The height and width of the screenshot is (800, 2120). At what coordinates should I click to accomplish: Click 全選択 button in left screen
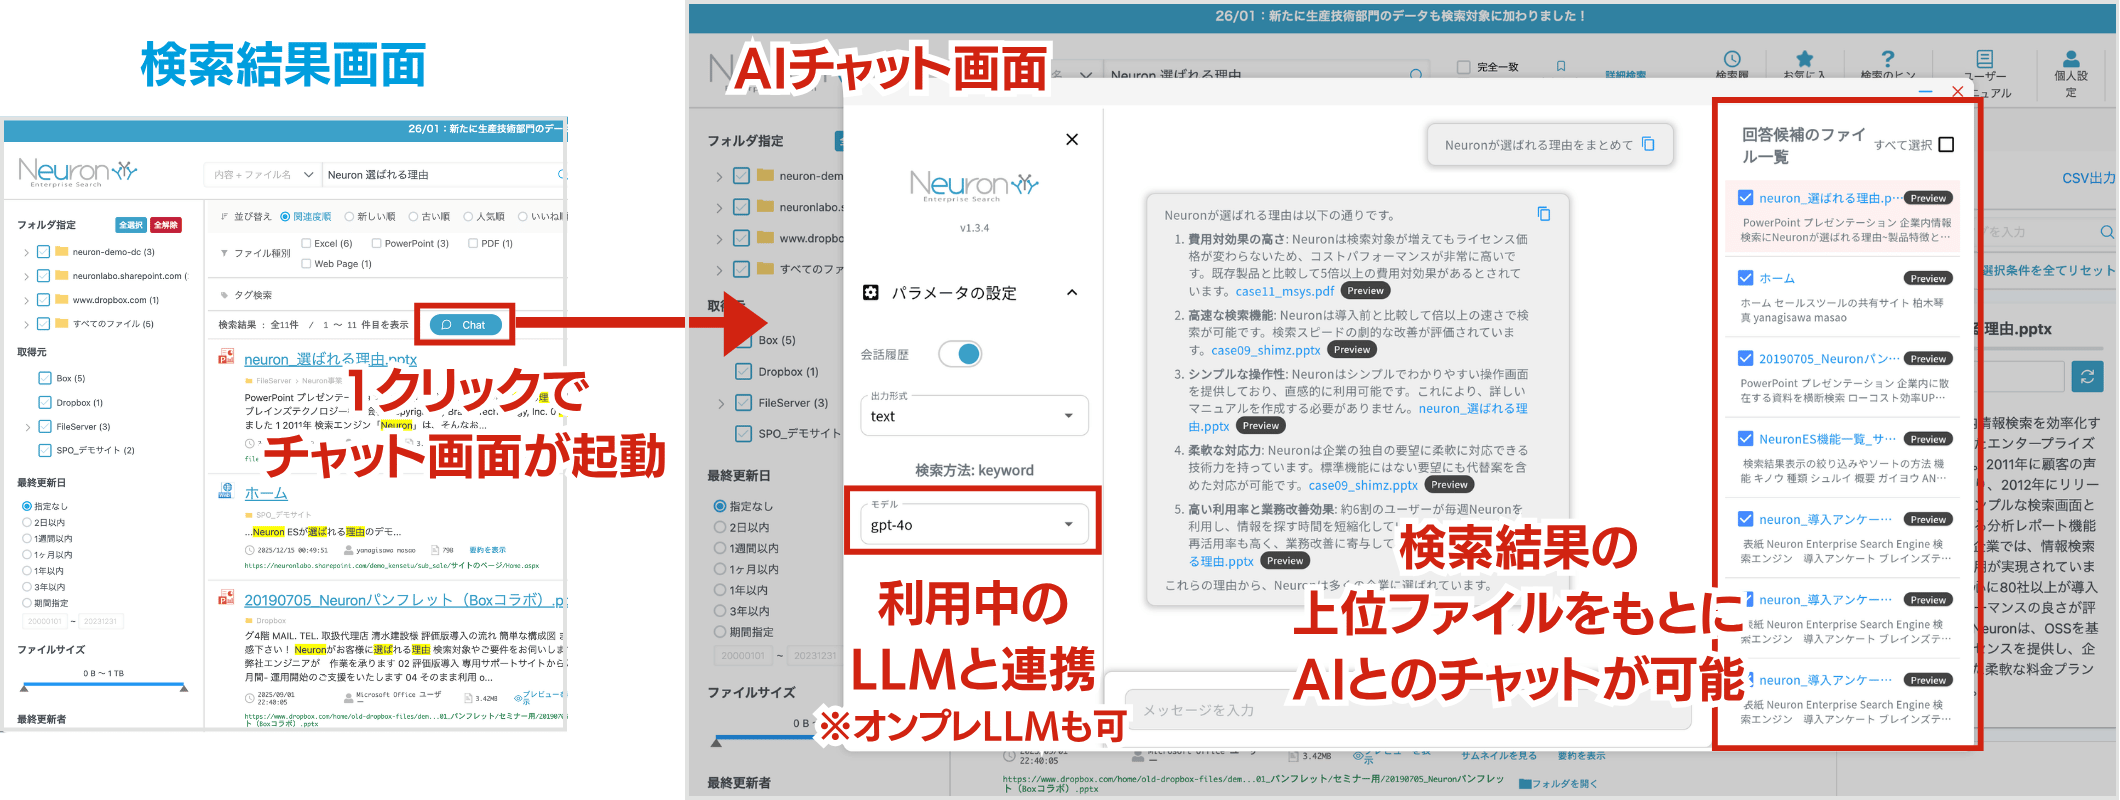(131, 225)
